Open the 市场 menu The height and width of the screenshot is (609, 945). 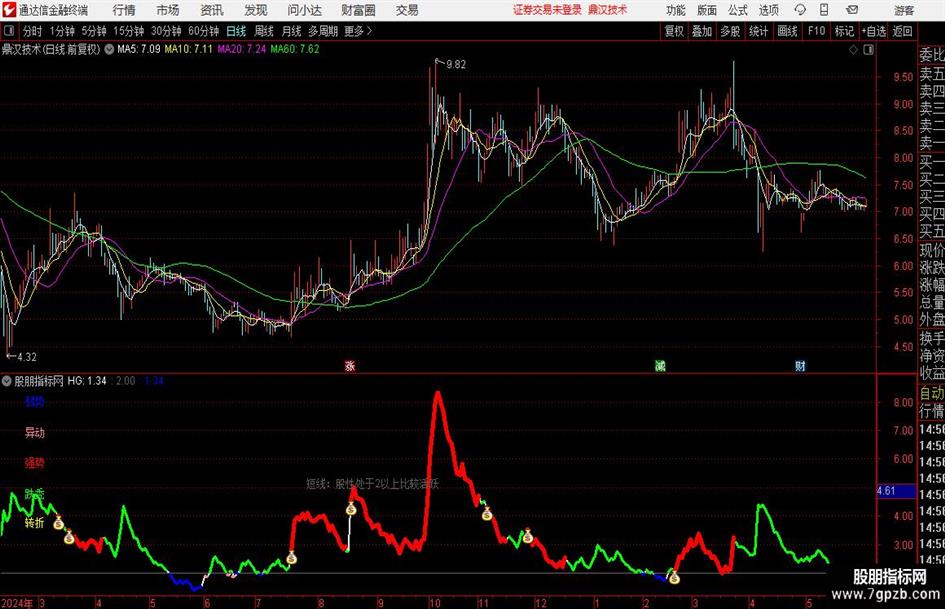(x=168, y=10)
